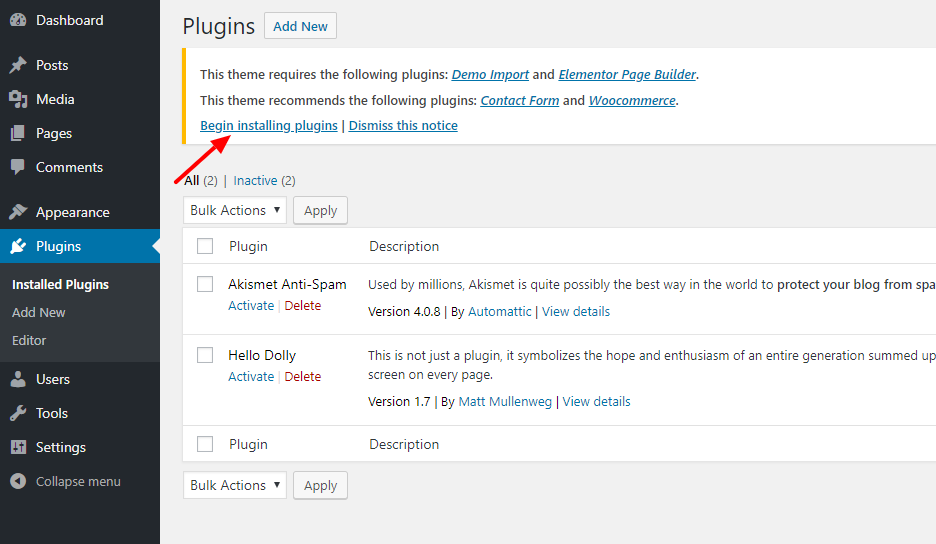Open Appearance menu
This screenshot has height=544, width=936.
tap(80, 212)
